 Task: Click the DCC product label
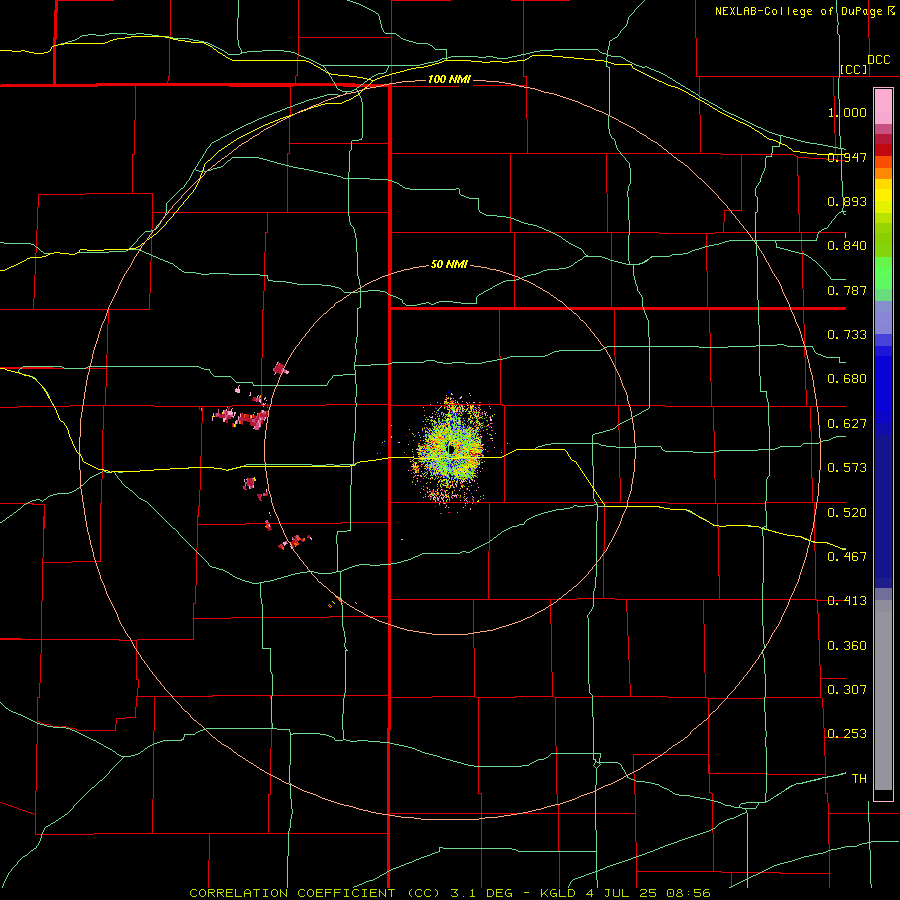[x=879, y=60]
